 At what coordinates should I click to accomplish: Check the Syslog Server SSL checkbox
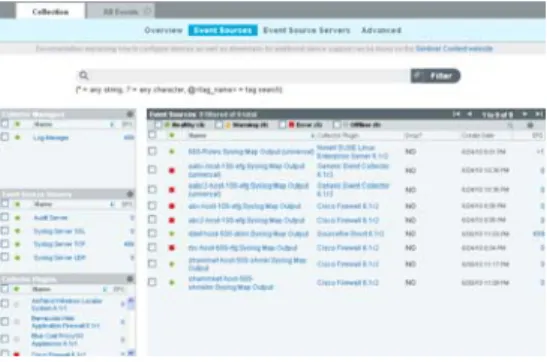[5, 231]
